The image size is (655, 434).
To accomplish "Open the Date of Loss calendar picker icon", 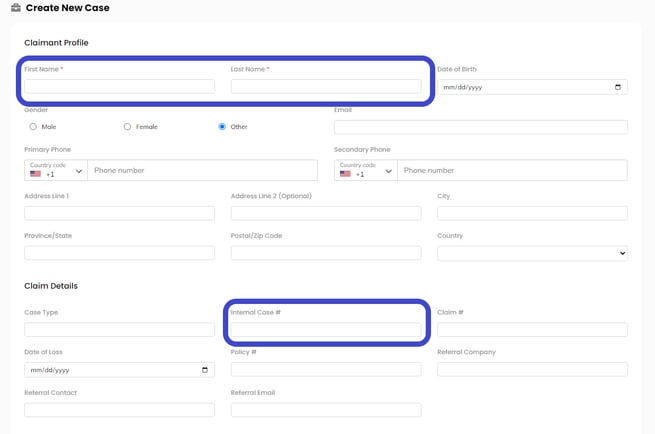I will tap(205, 370).
